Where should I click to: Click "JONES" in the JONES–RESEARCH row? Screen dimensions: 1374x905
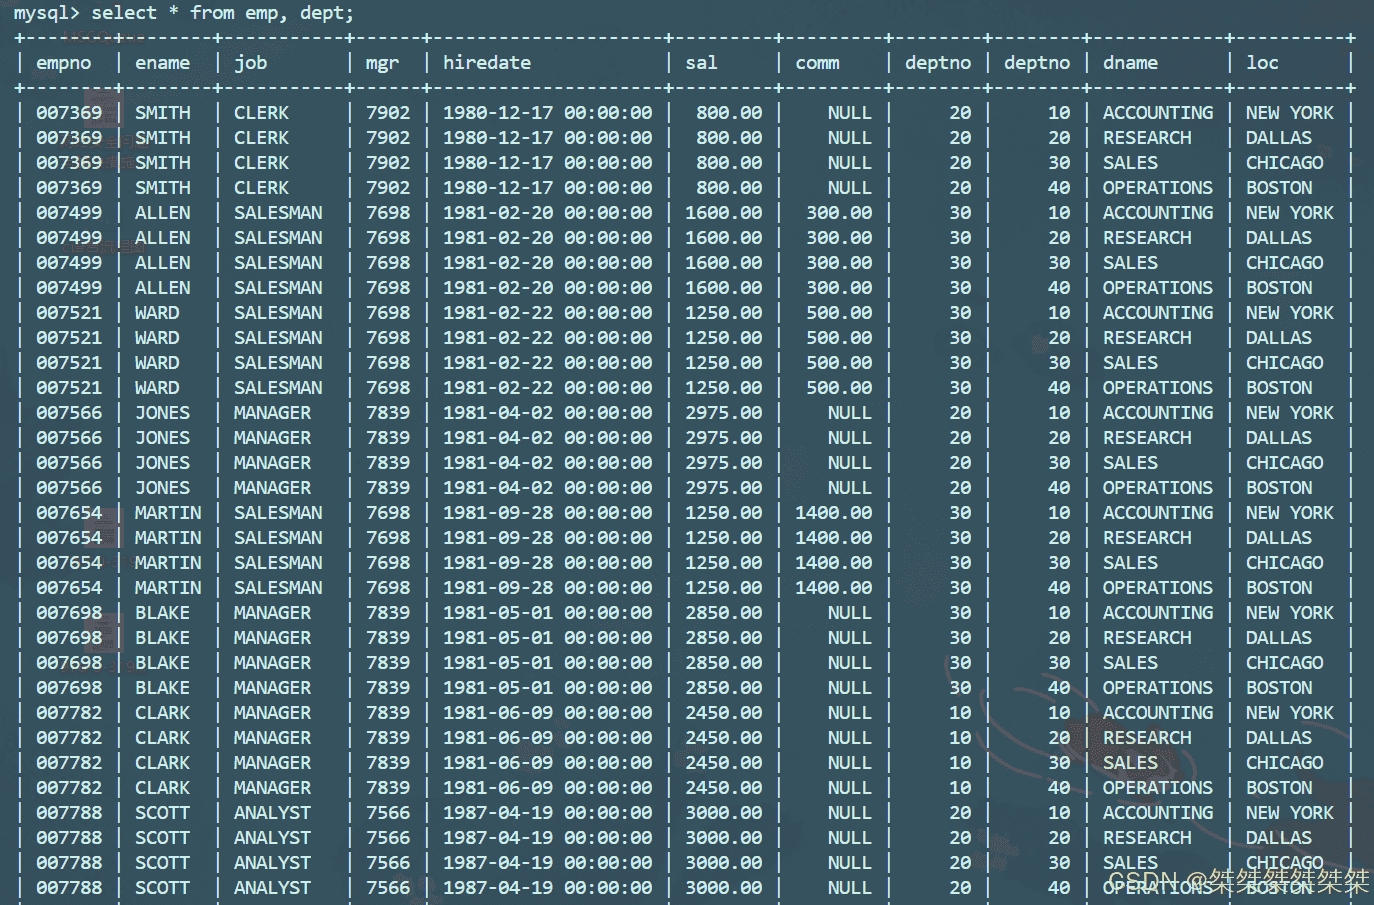162,438
